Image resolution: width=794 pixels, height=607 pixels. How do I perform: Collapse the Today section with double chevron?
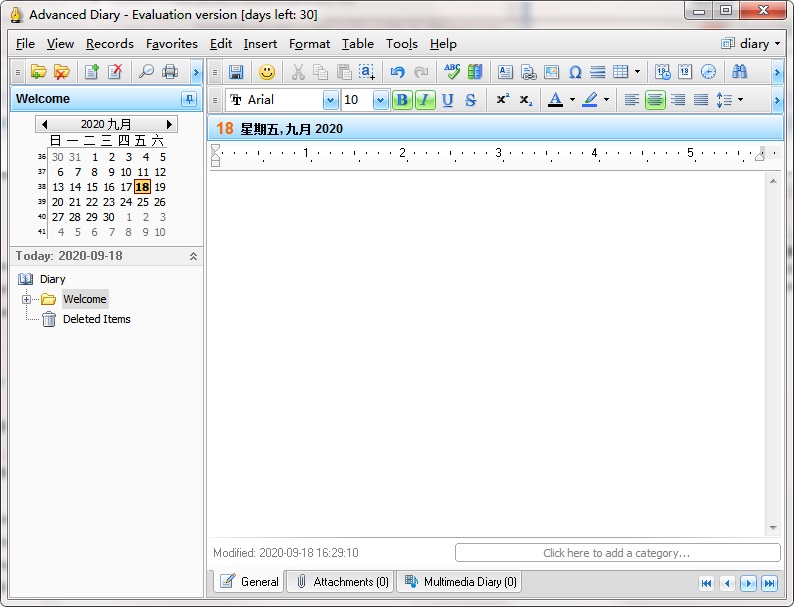coord(193,256)
